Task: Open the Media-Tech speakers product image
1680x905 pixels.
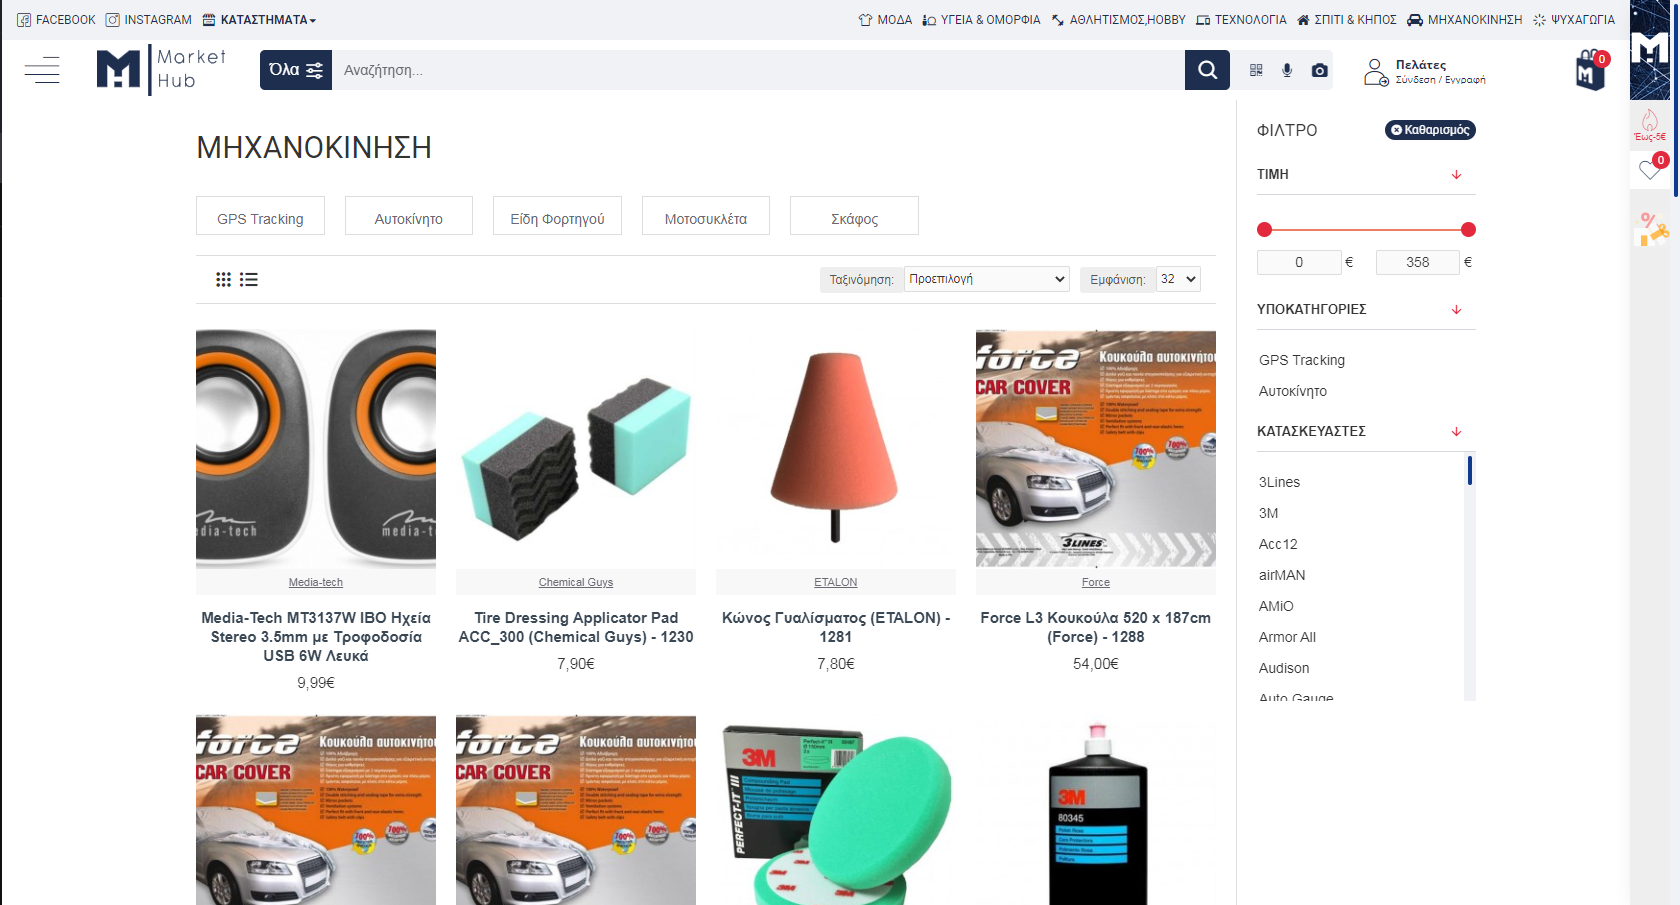Action: click(x=316, y=449)
